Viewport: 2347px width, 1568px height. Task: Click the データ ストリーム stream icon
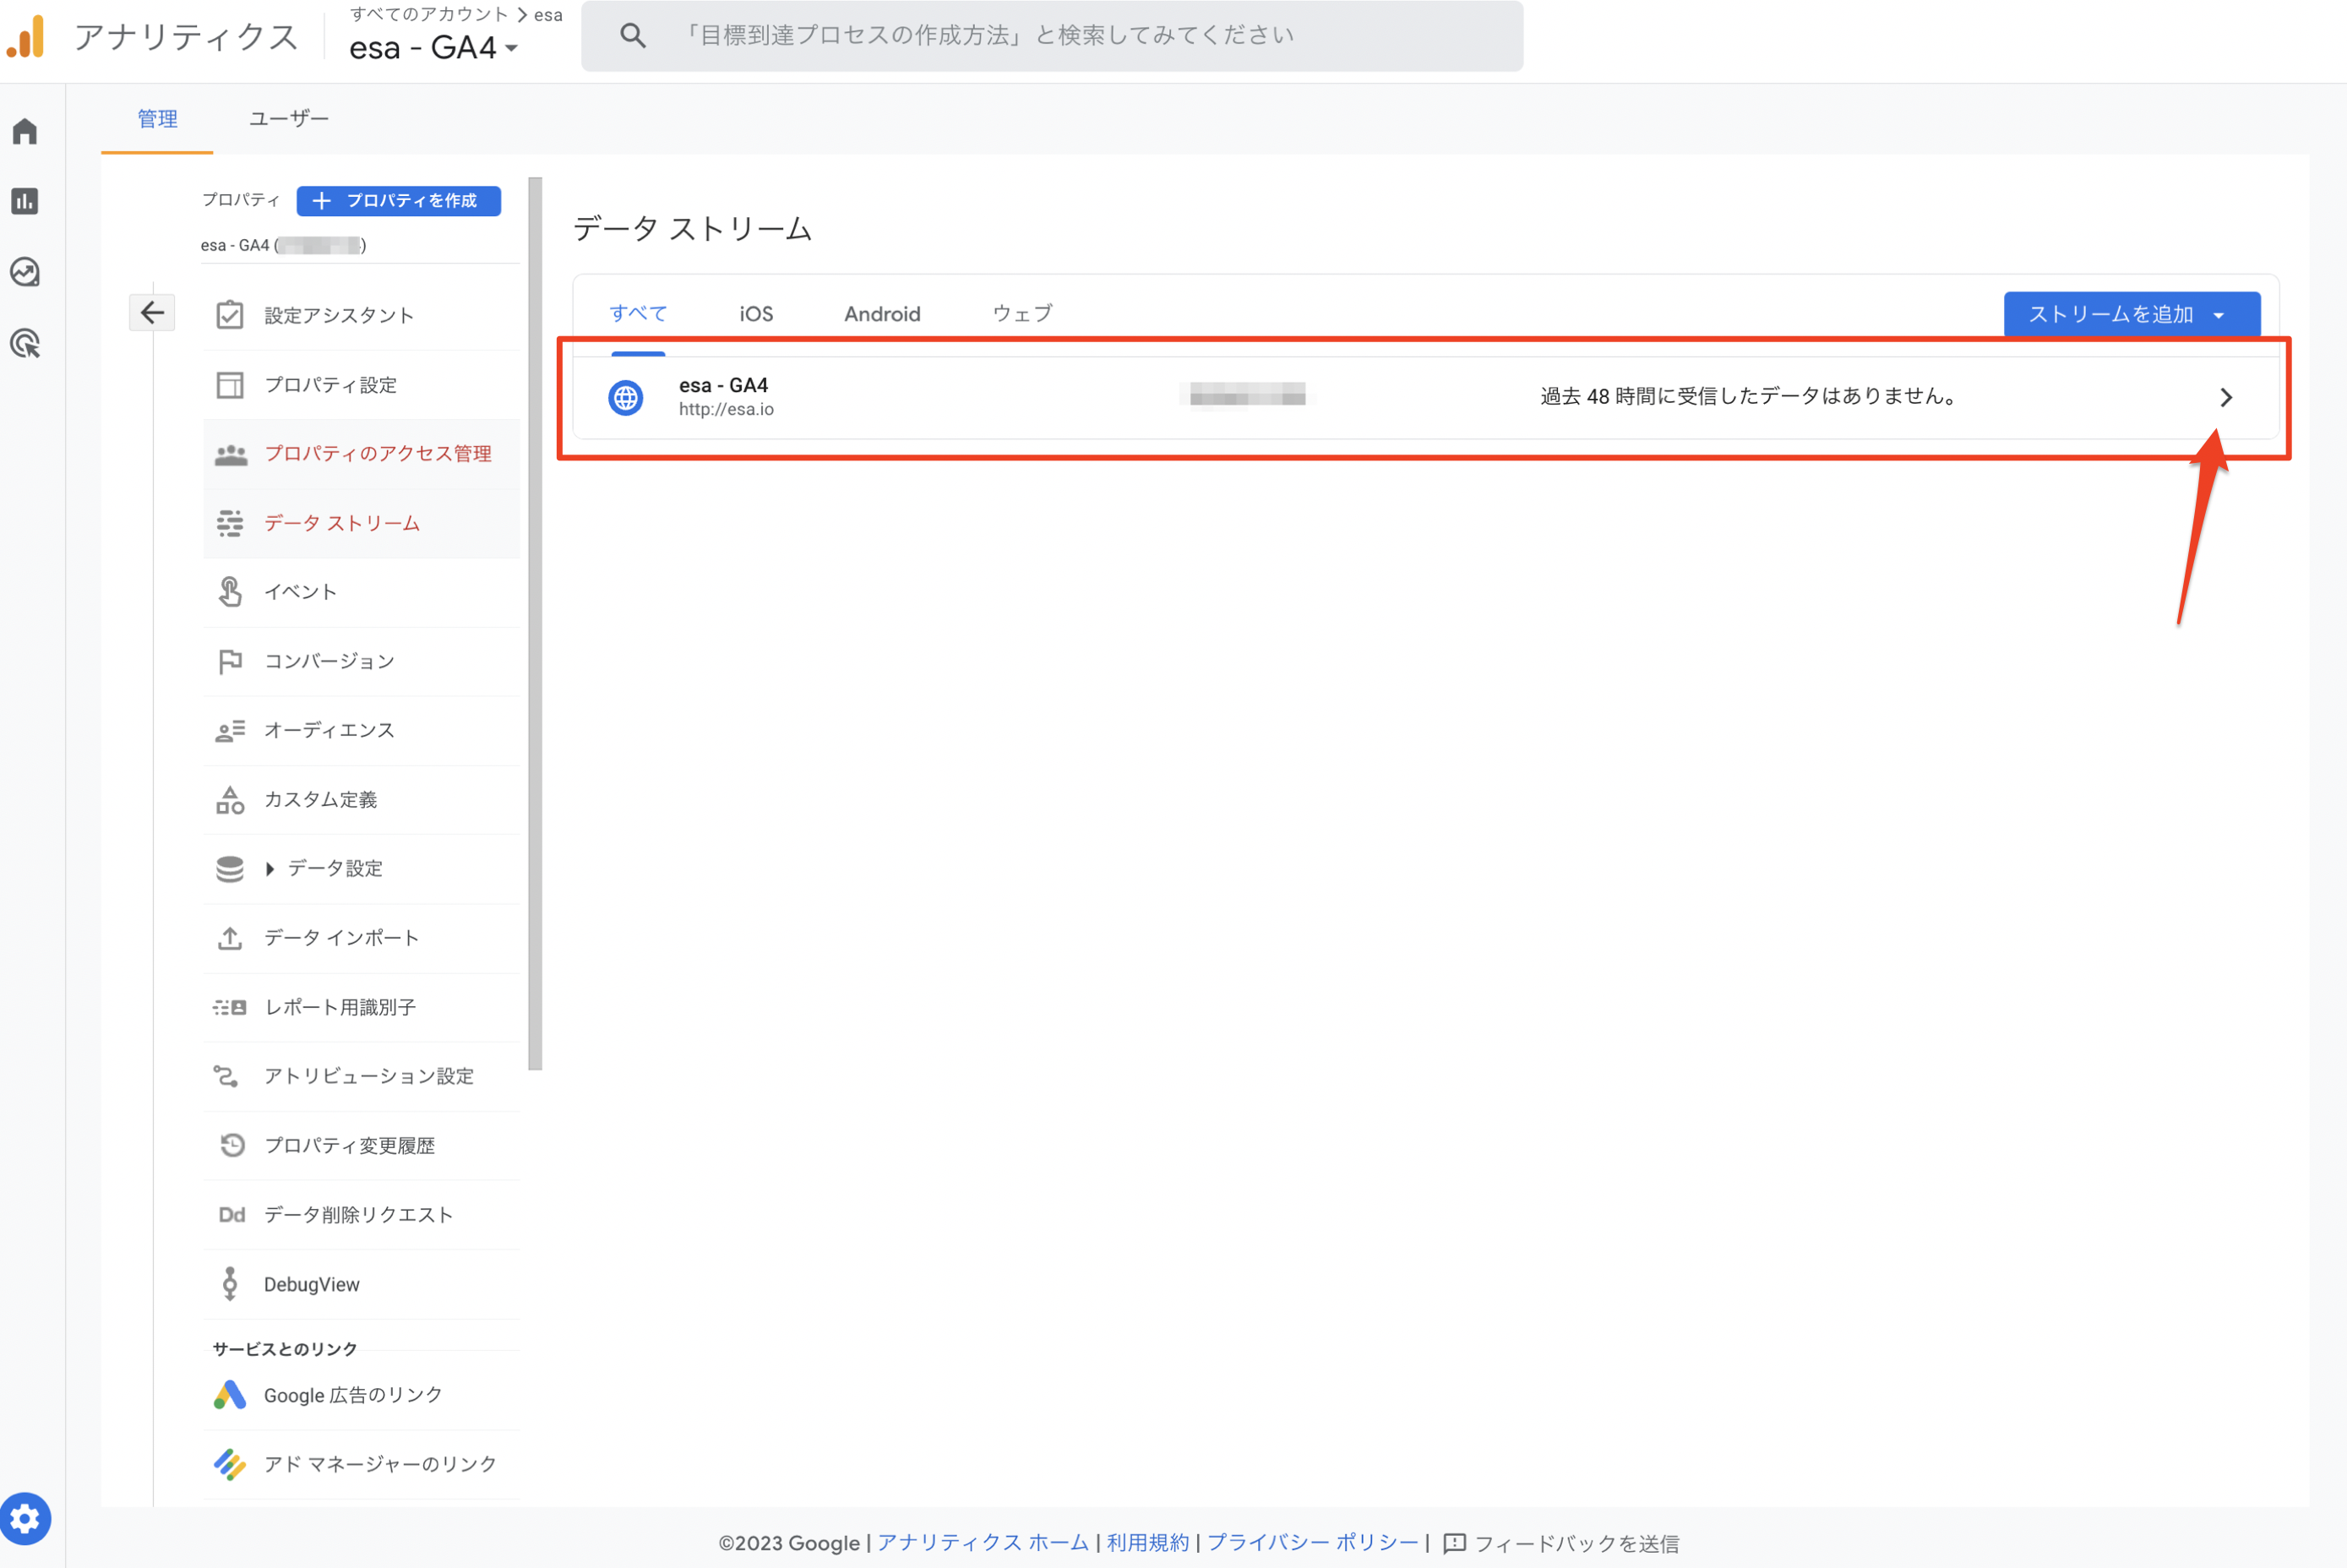(230, 523)
